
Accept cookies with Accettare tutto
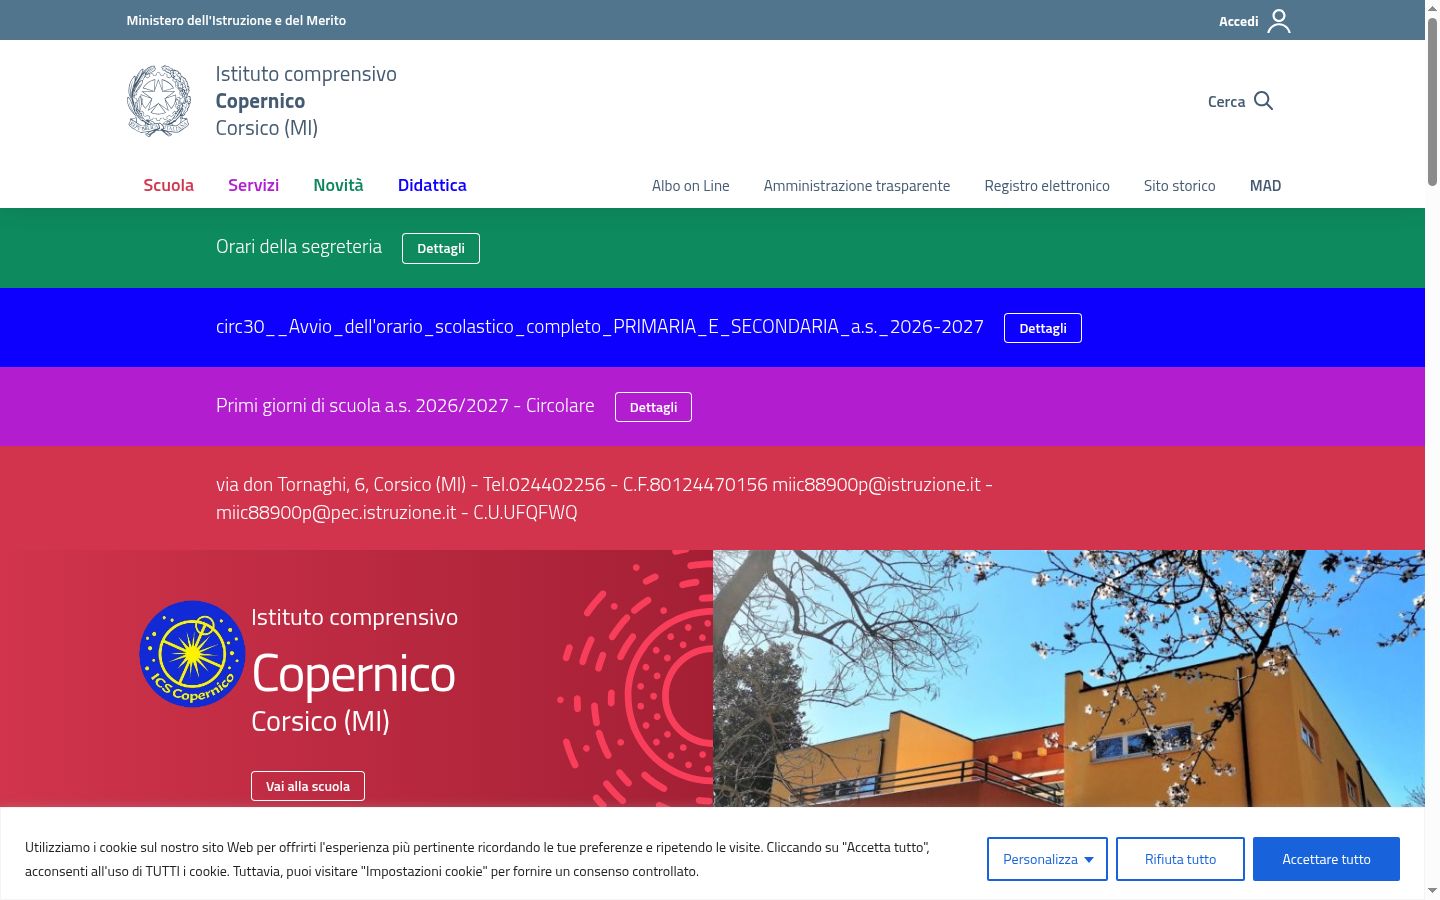(x=1326, y=859)
